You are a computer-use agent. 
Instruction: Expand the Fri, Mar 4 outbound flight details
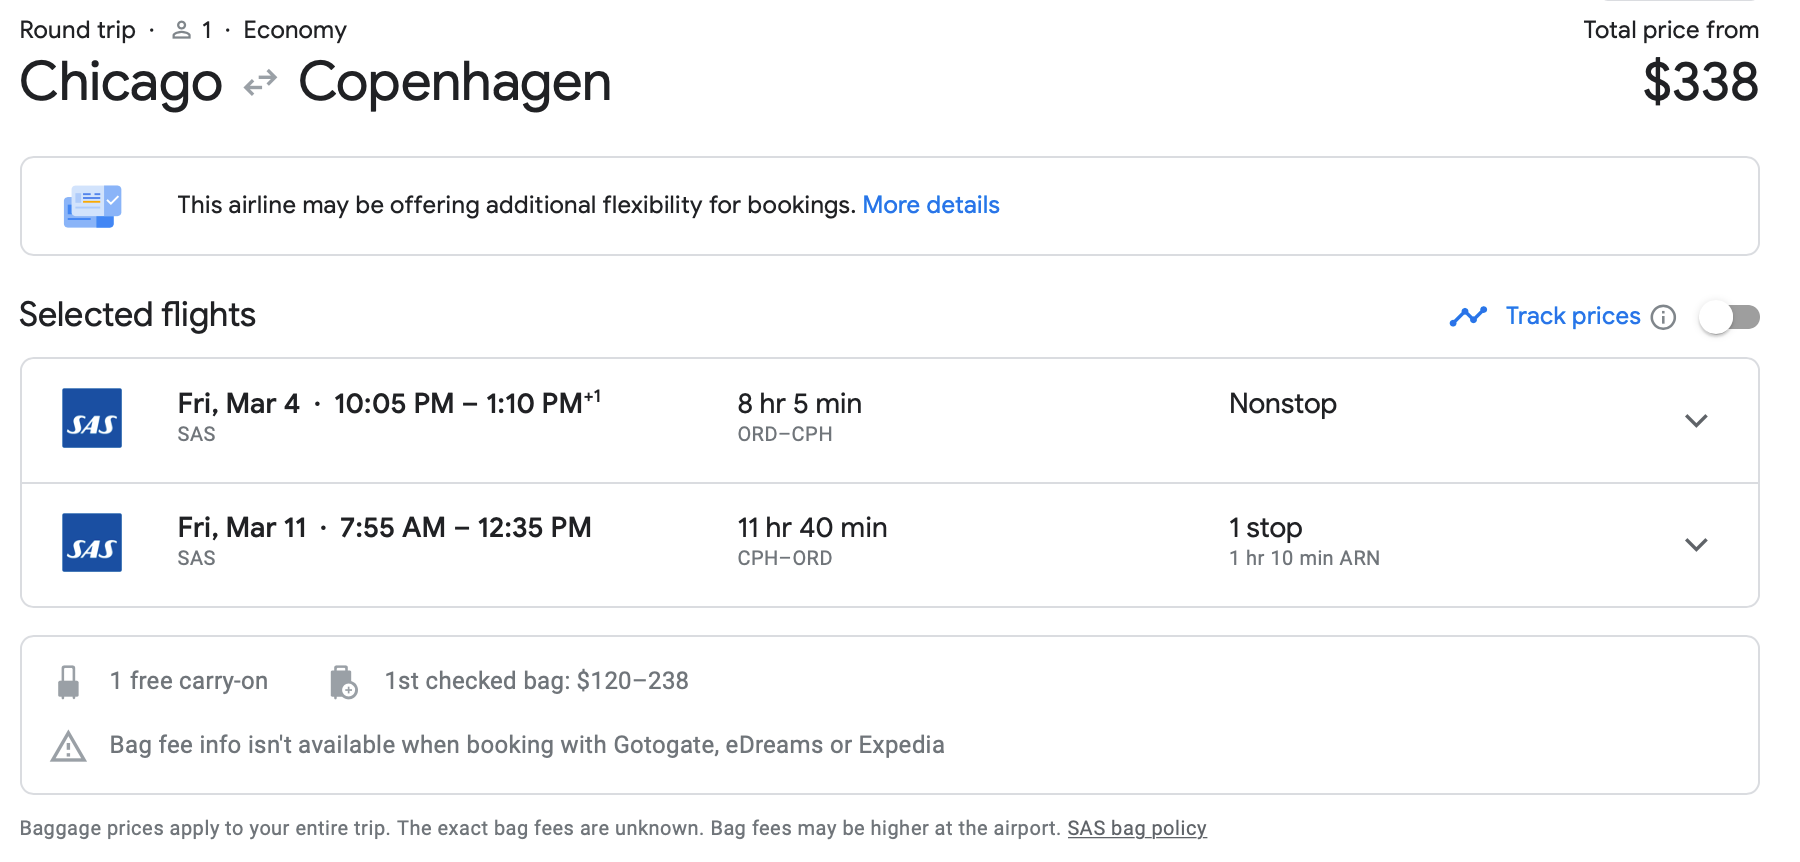tap(1695, 421)
